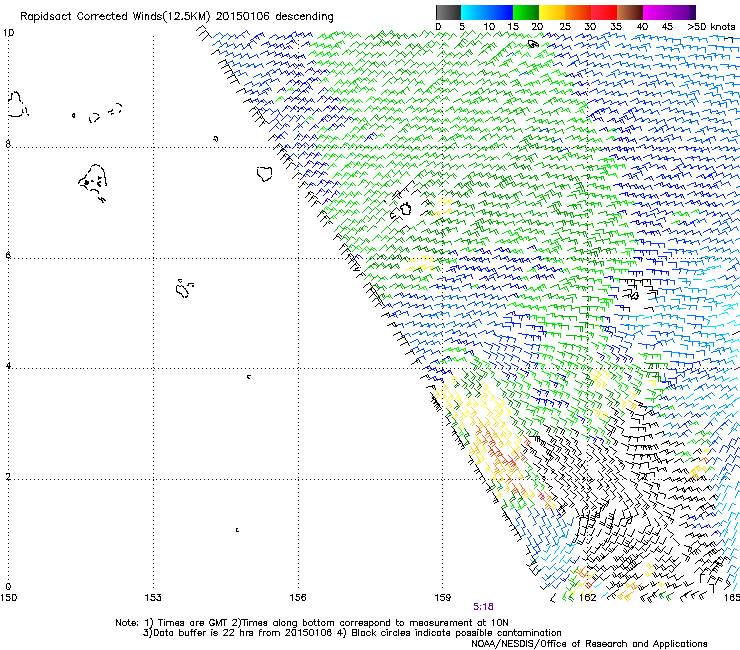Click the dark purple 45-50 knots legend swatch
740x650 pixels.
tap(682, 12)
